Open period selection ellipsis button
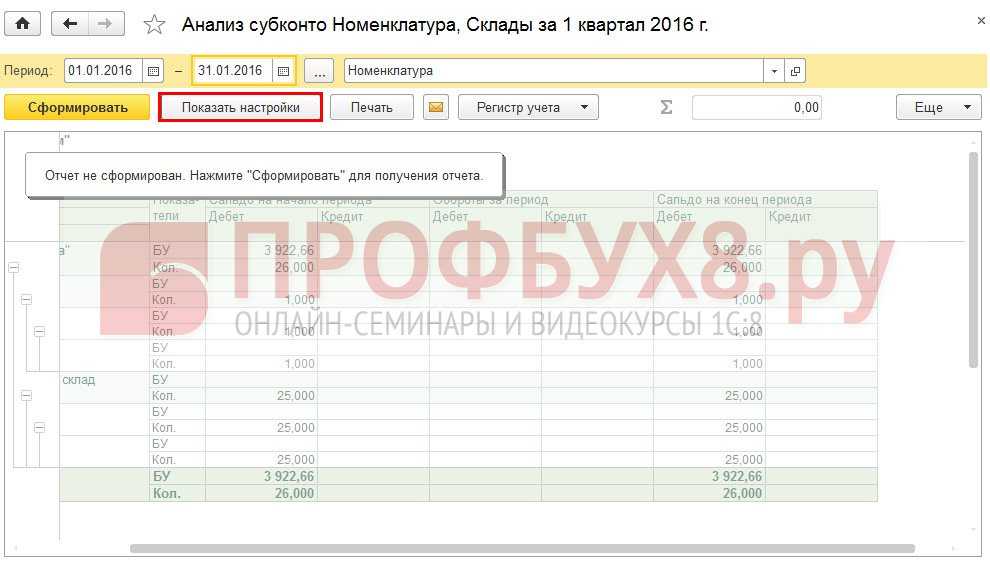This screenshot has width=990, height=561. pyautogui.click(x=319, y=71)
